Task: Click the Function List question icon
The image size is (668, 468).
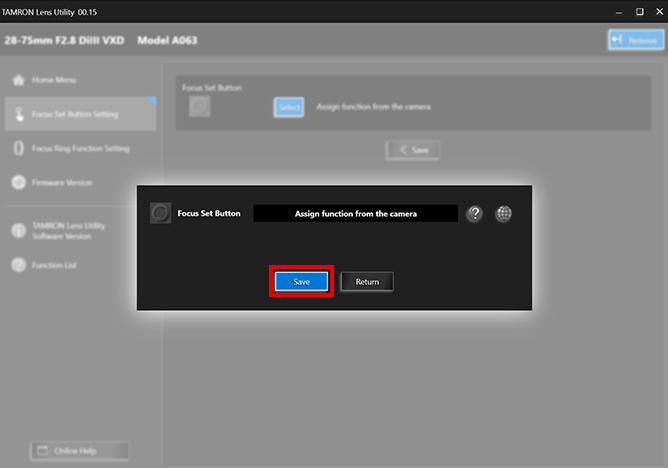Action: [18, 265]
